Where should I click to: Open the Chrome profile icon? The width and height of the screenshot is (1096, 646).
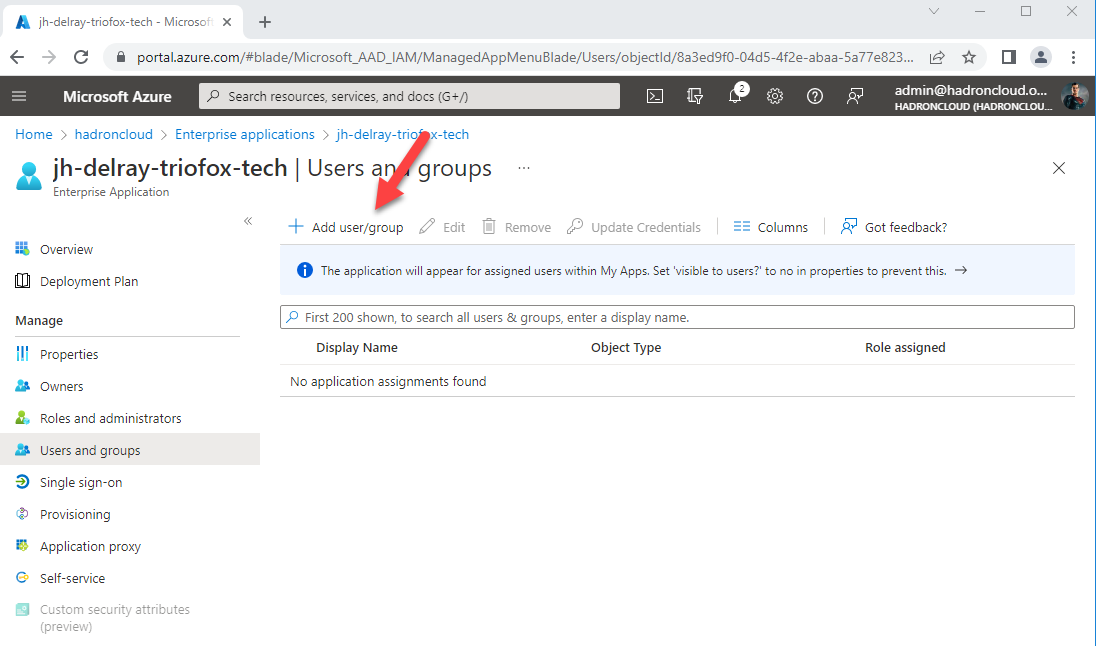pyautogui.click(x=1041, y=57)
